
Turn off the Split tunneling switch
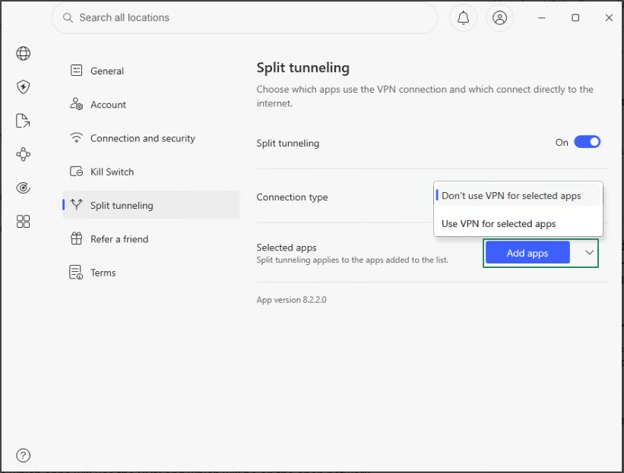tap(587, 142)
